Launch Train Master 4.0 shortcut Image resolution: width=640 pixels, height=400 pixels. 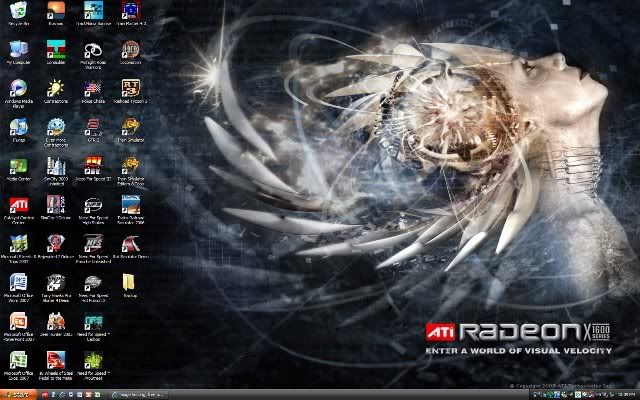tap(131, 11)
